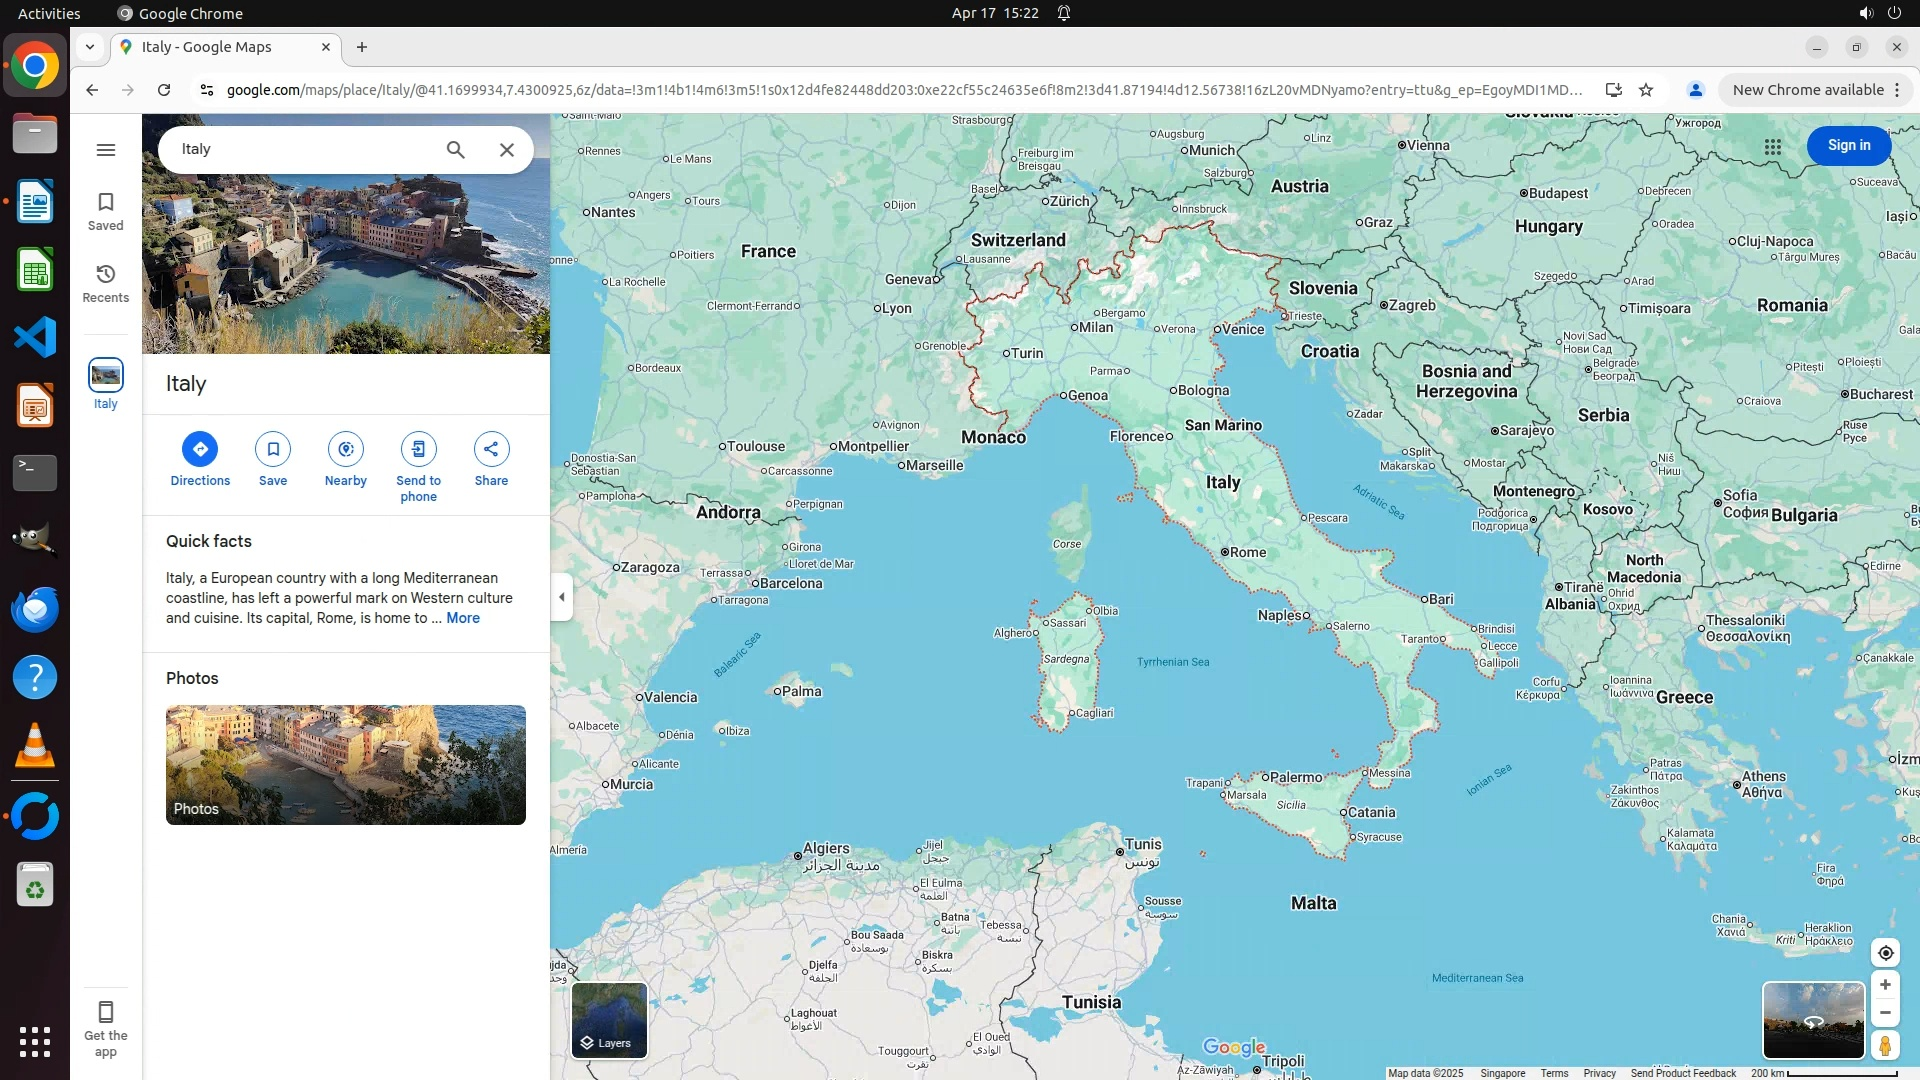Click the search magnifier icon

(456, 150)
